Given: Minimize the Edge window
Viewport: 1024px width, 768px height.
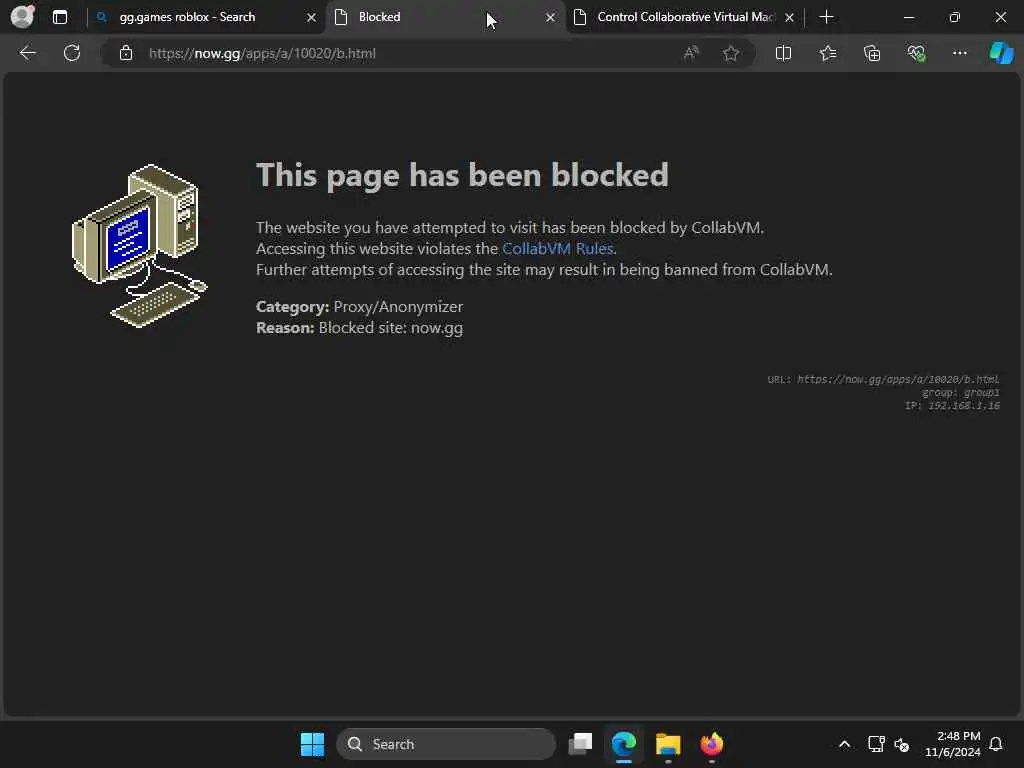Looking at the screenshot, I should [908, 17].
